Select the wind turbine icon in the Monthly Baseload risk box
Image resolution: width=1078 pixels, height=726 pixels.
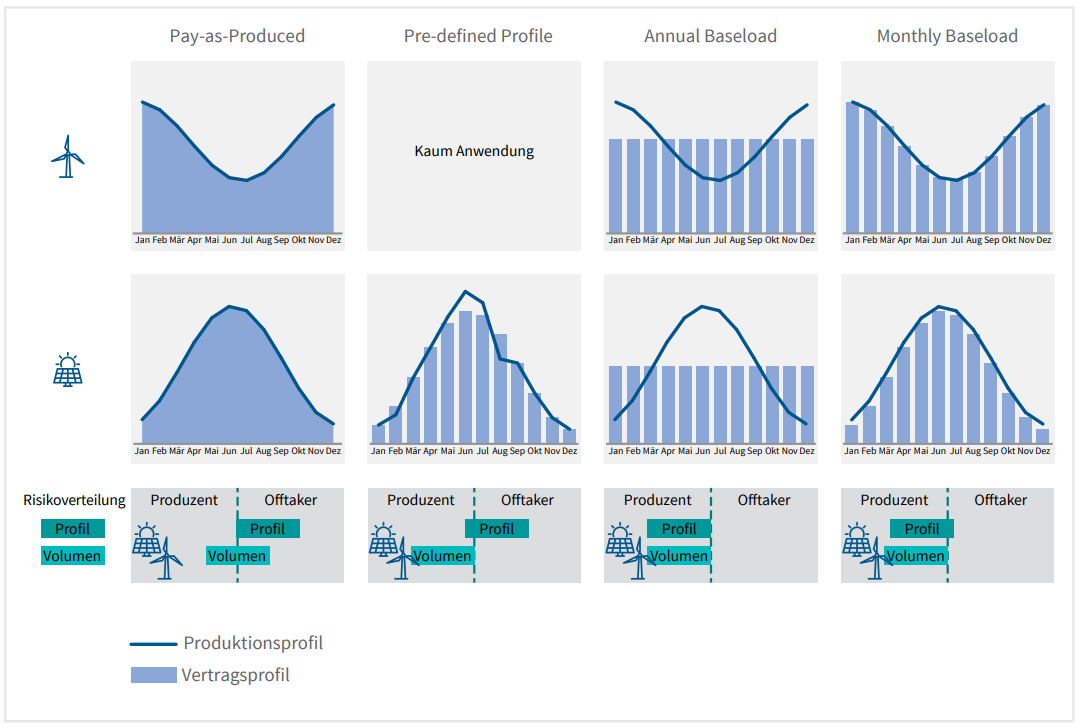[x=875, y=560]
